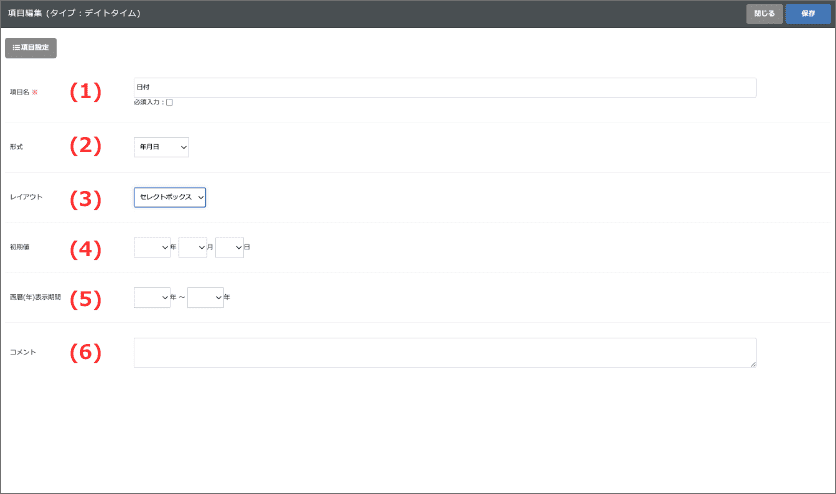The image size is (836, 494).
Task: Focus the 項目名 text field containing 日付
Action: click(445, 88)
